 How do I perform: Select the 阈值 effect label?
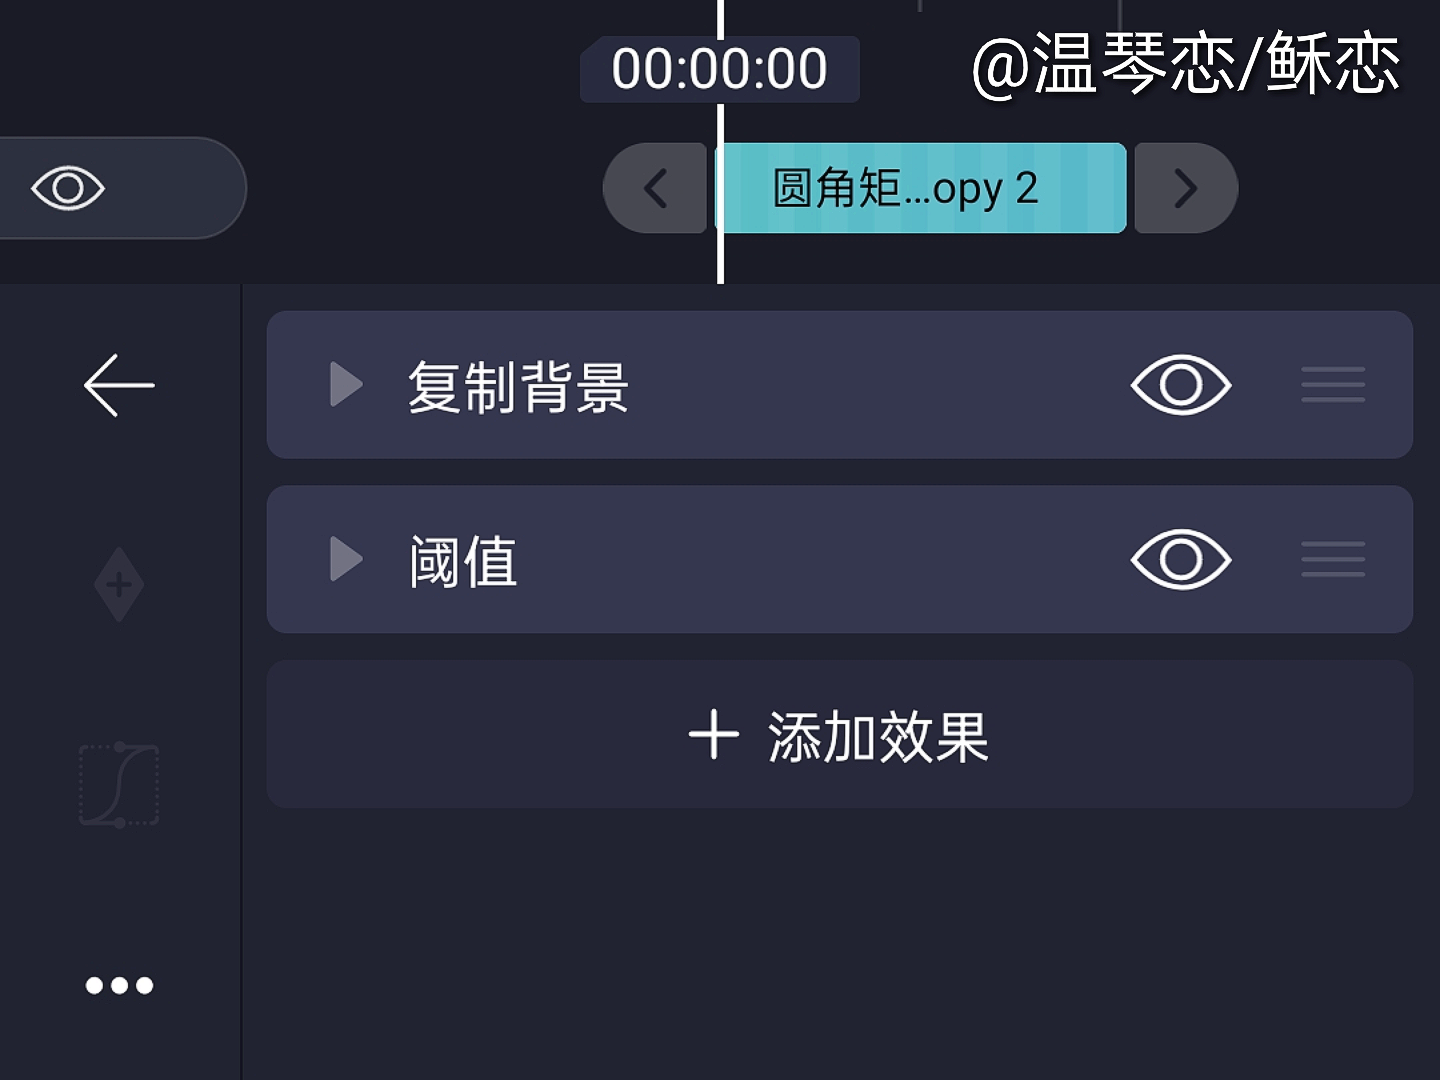coord(463,561)
